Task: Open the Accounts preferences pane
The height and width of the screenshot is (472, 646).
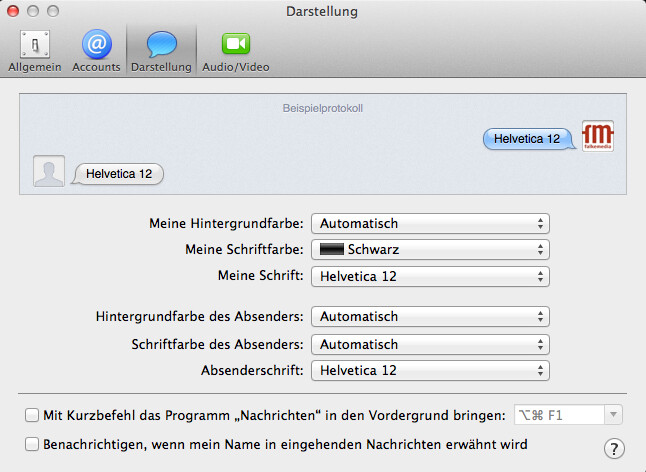Action: 96,51
